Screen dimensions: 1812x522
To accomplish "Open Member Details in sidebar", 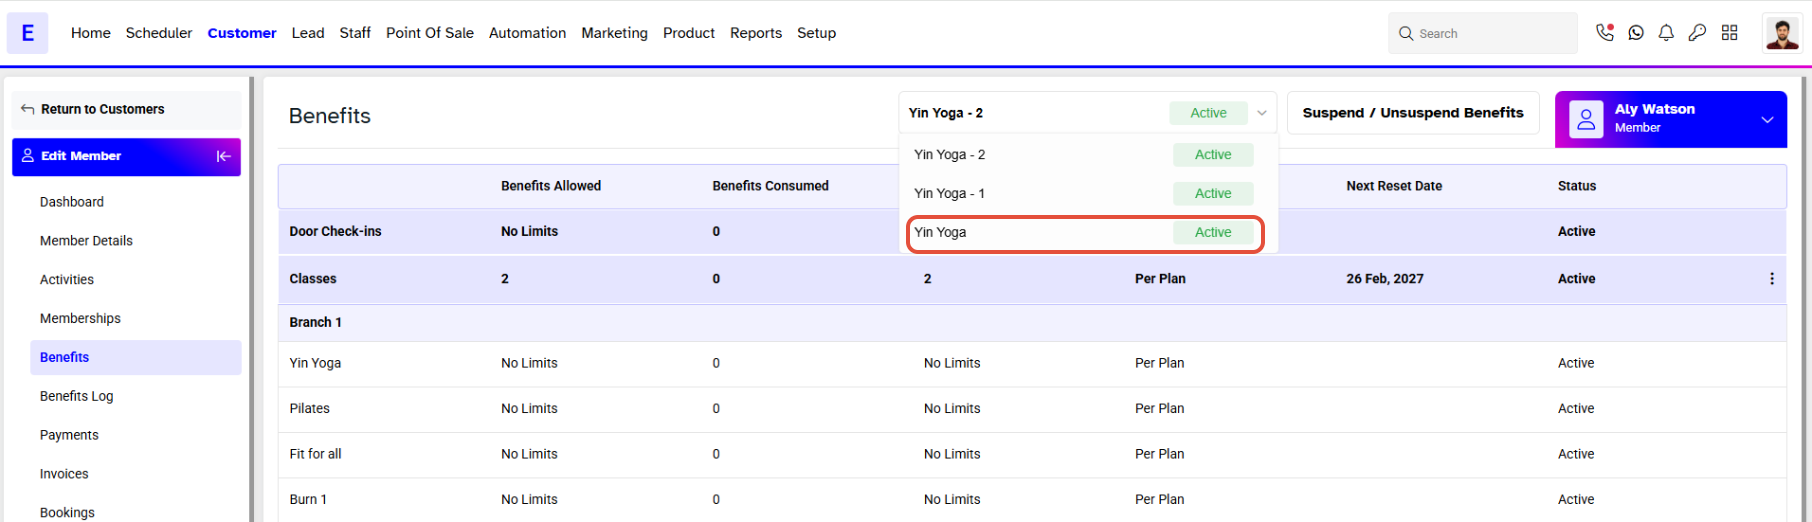I will 86,241.
